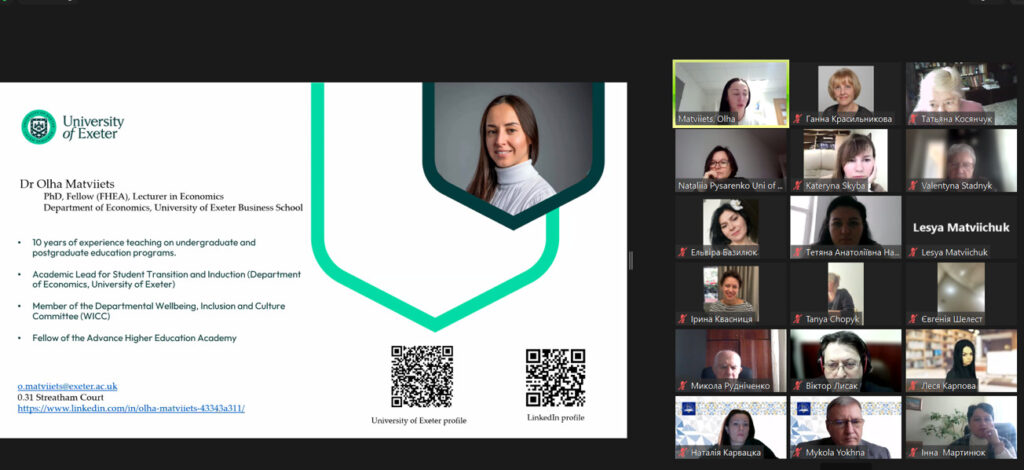
Task: Select the active speaker Matviiets, Olha video tile
Action: coord(731,93)
